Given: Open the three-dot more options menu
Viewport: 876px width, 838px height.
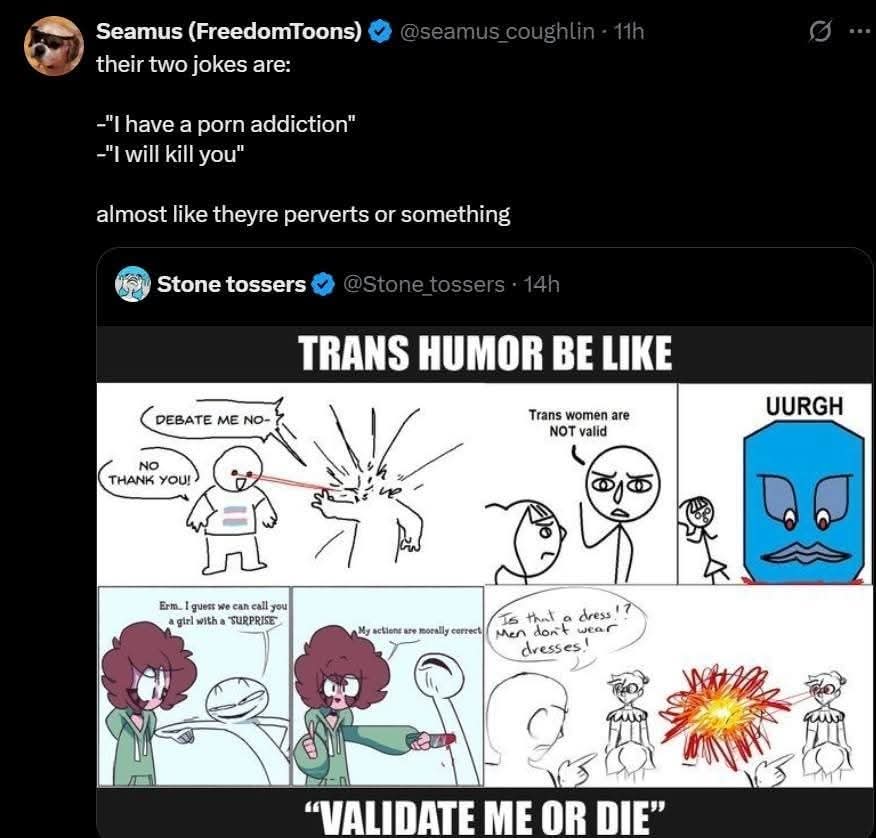Looking at the screenshot, I should [x=857, y=31].
